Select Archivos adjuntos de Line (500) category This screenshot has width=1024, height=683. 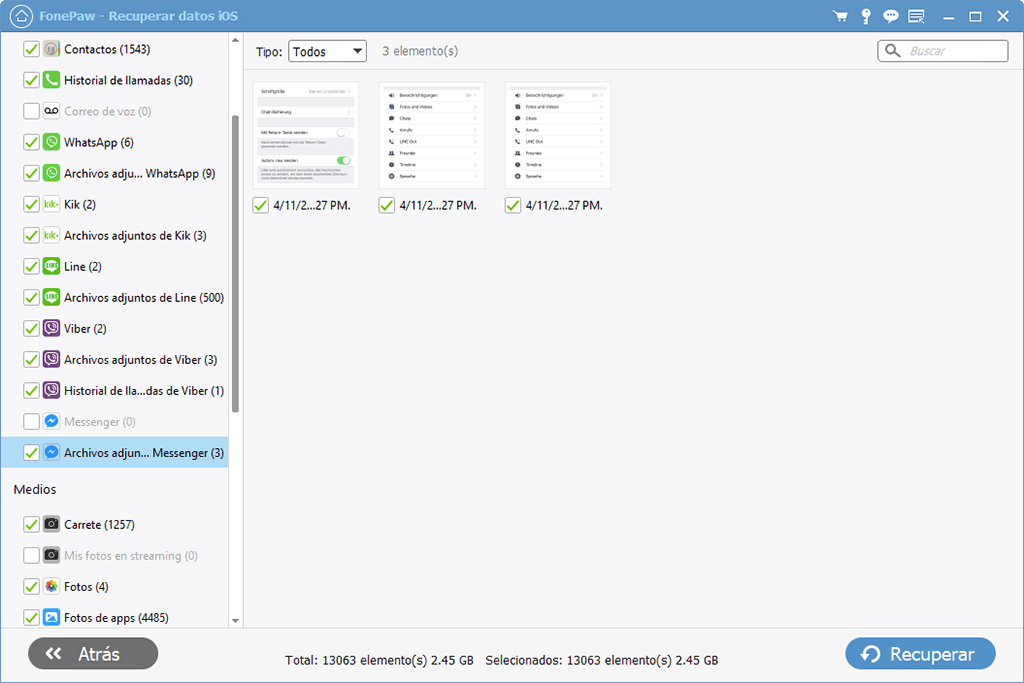115,297
